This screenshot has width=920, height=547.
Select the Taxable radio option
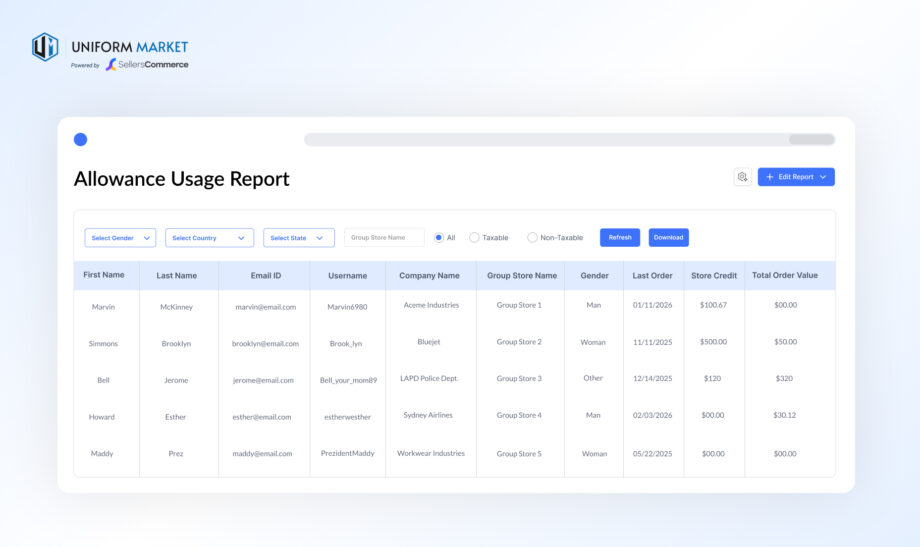(474, 238)
